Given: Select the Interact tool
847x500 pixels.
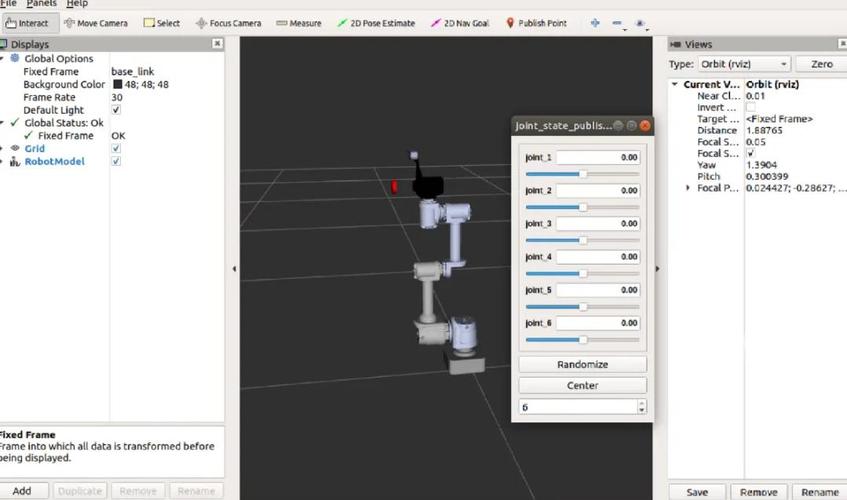Looking at the screenshot, I should pyautogui.click(x=27, y=23).
